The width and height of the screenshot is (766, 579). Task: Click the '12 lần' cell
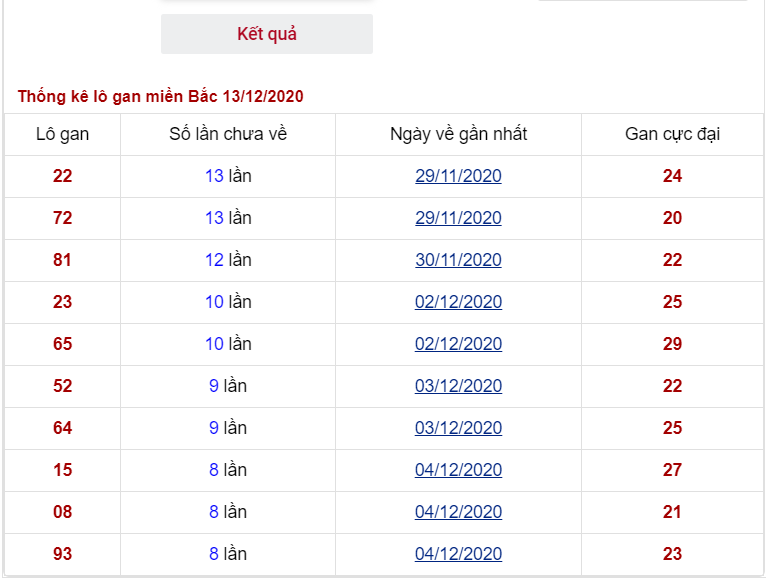(228, 260)
